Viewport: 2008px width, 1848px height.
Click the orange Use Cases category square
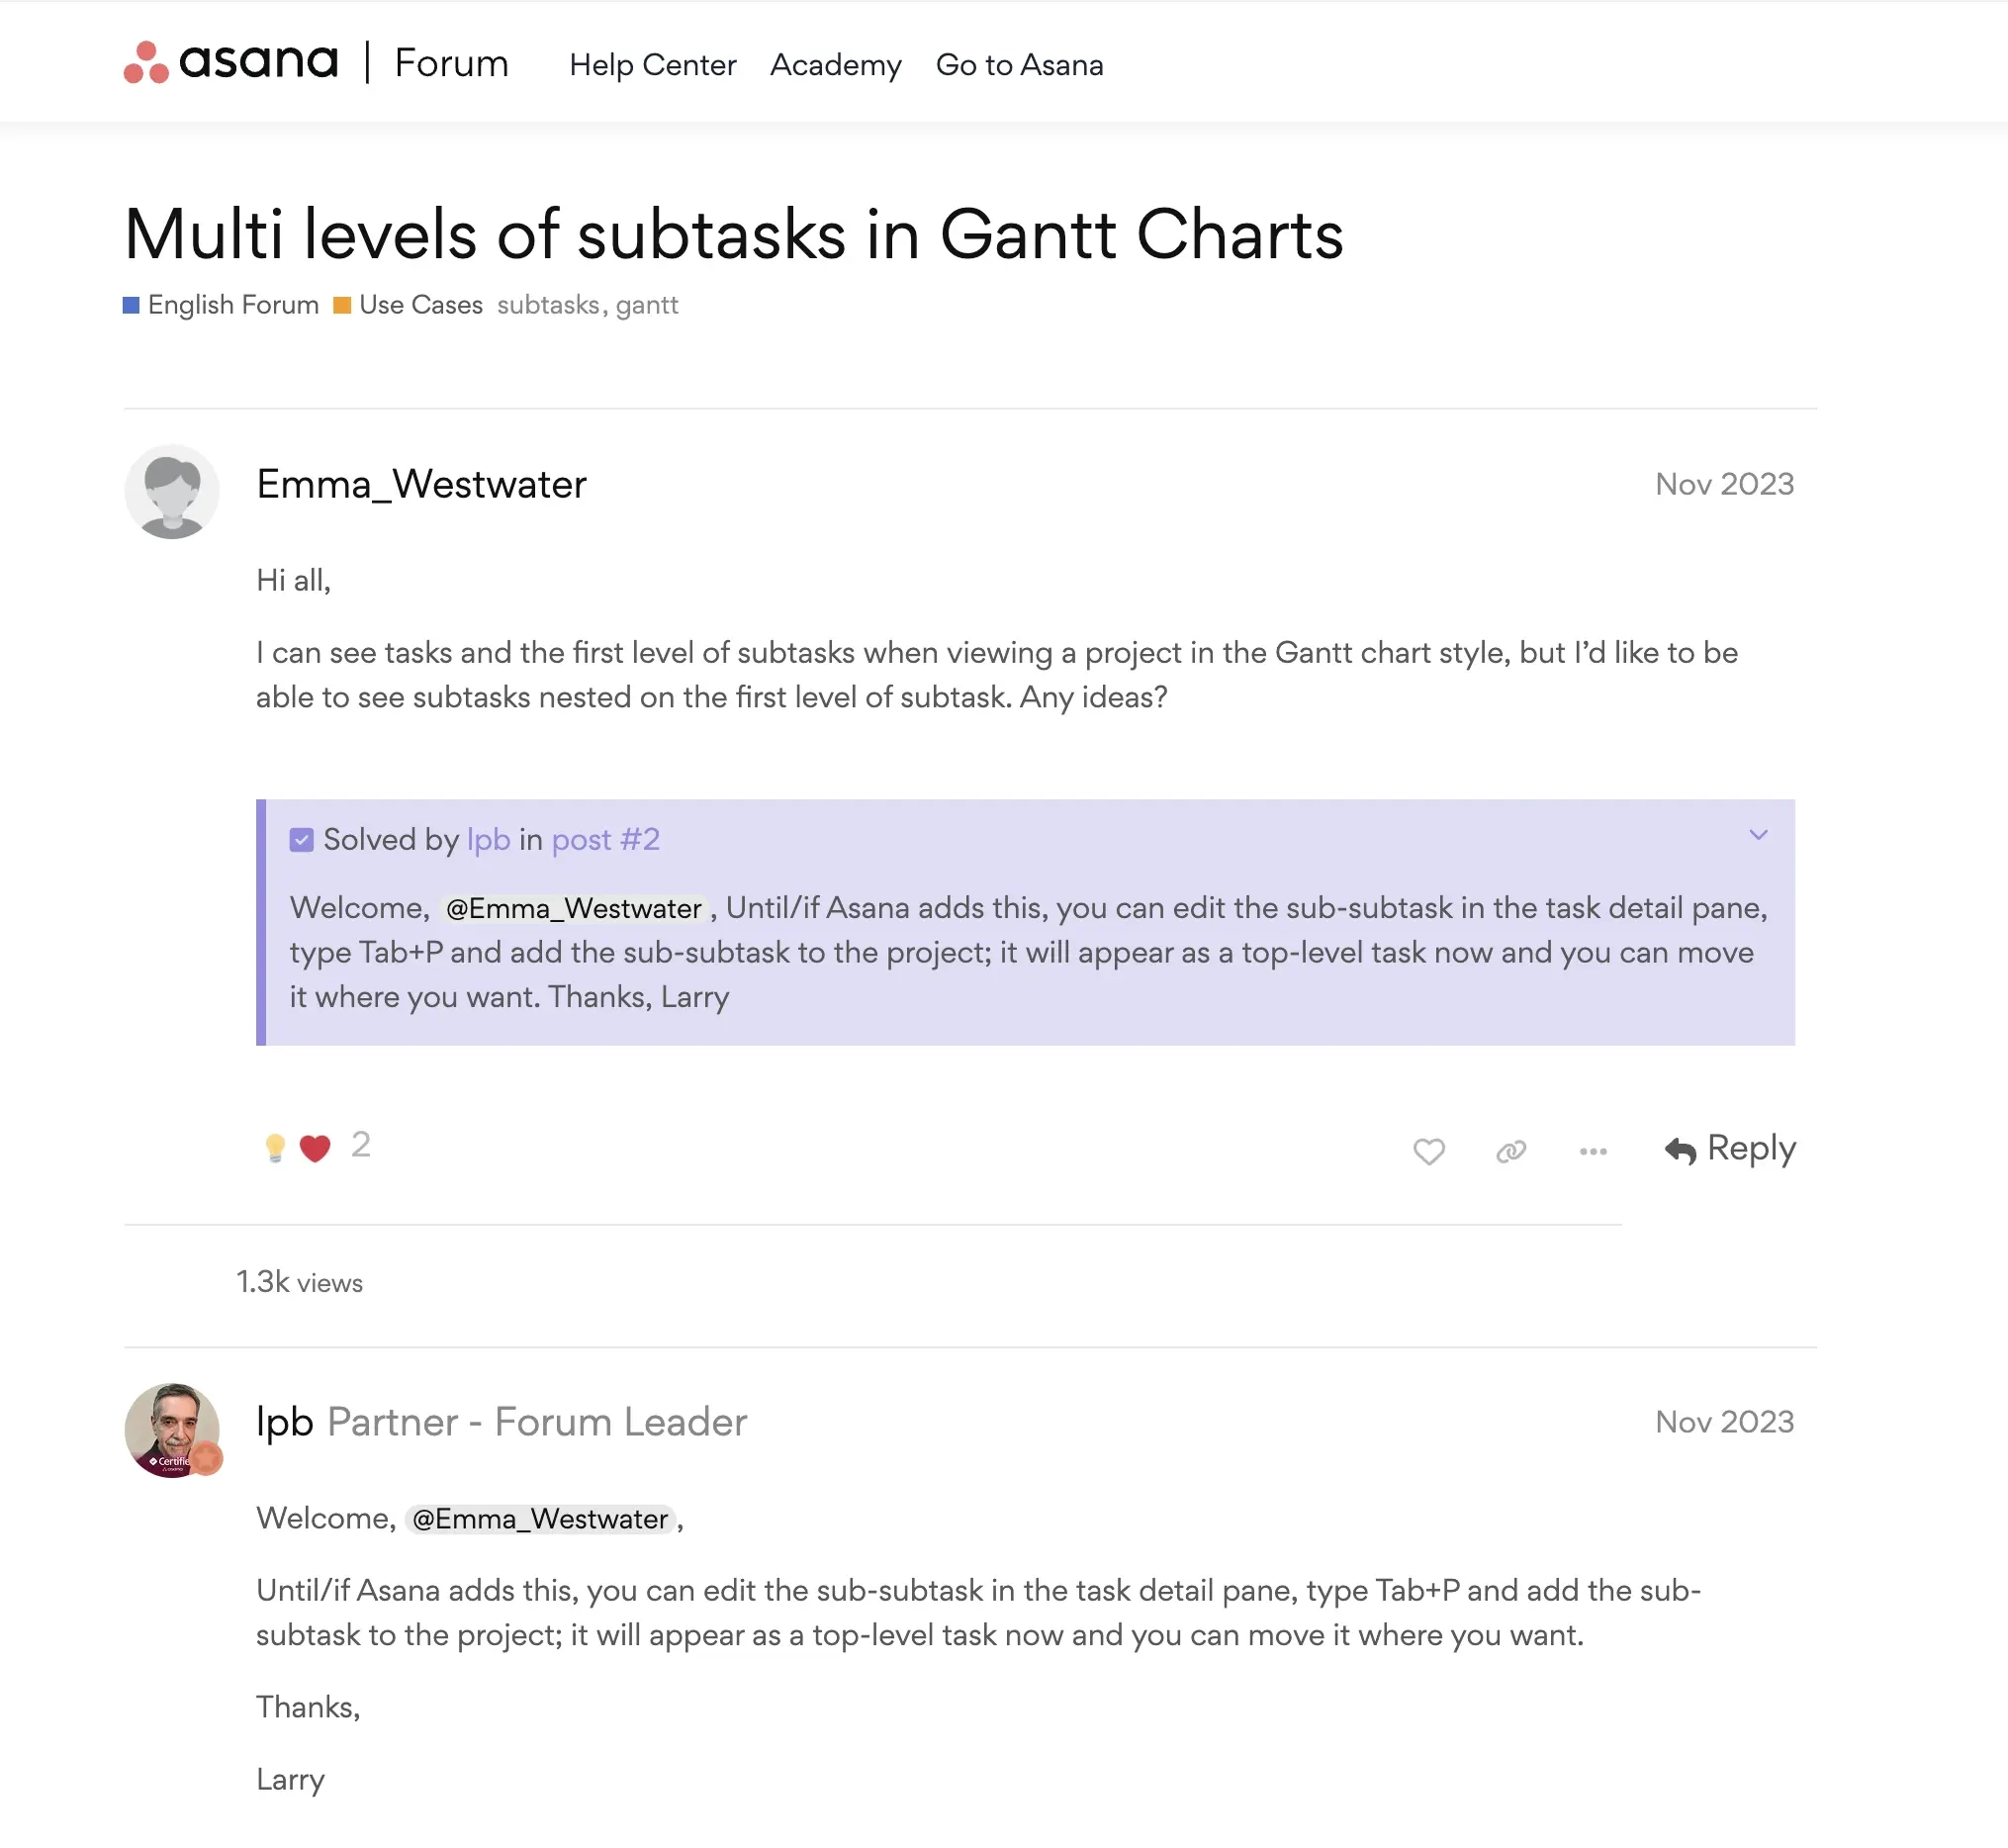point(341,304)
